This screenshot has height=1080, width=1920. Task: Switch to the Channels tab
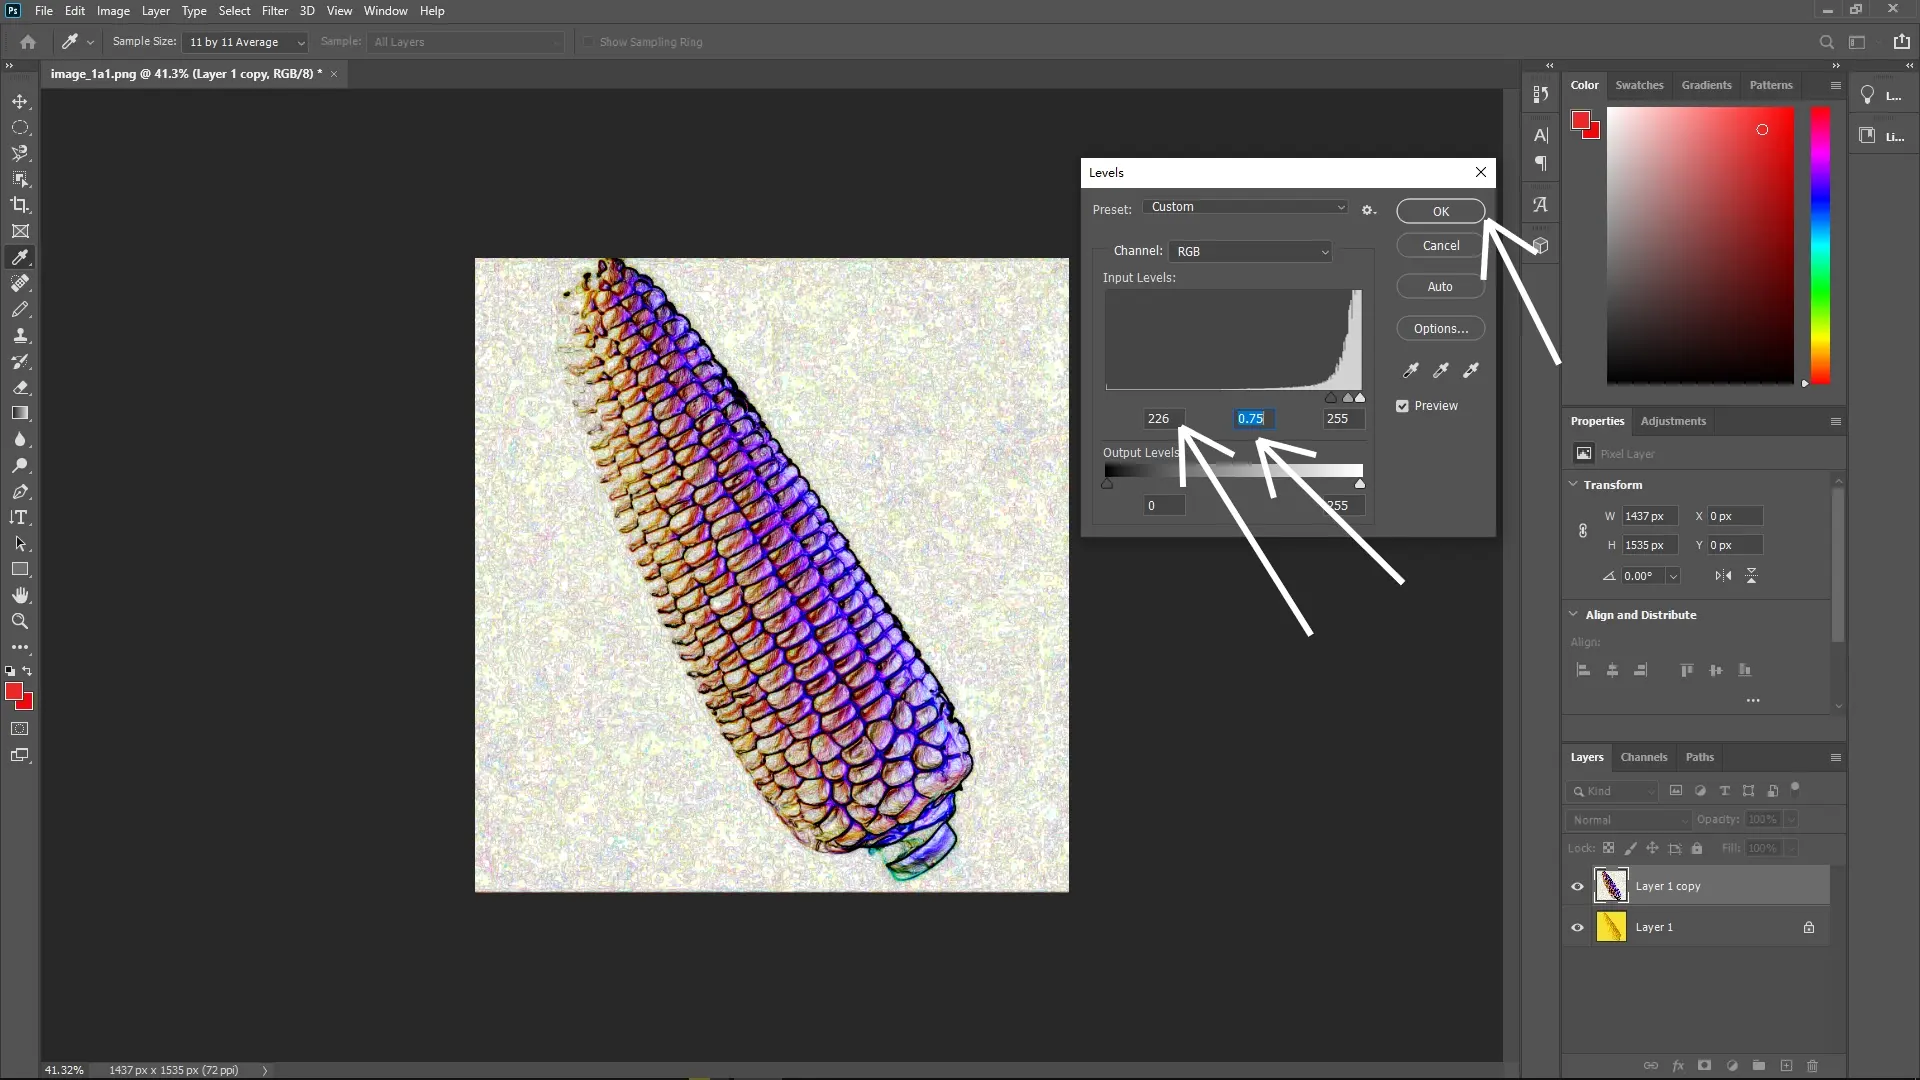[x=1644, y=757]
